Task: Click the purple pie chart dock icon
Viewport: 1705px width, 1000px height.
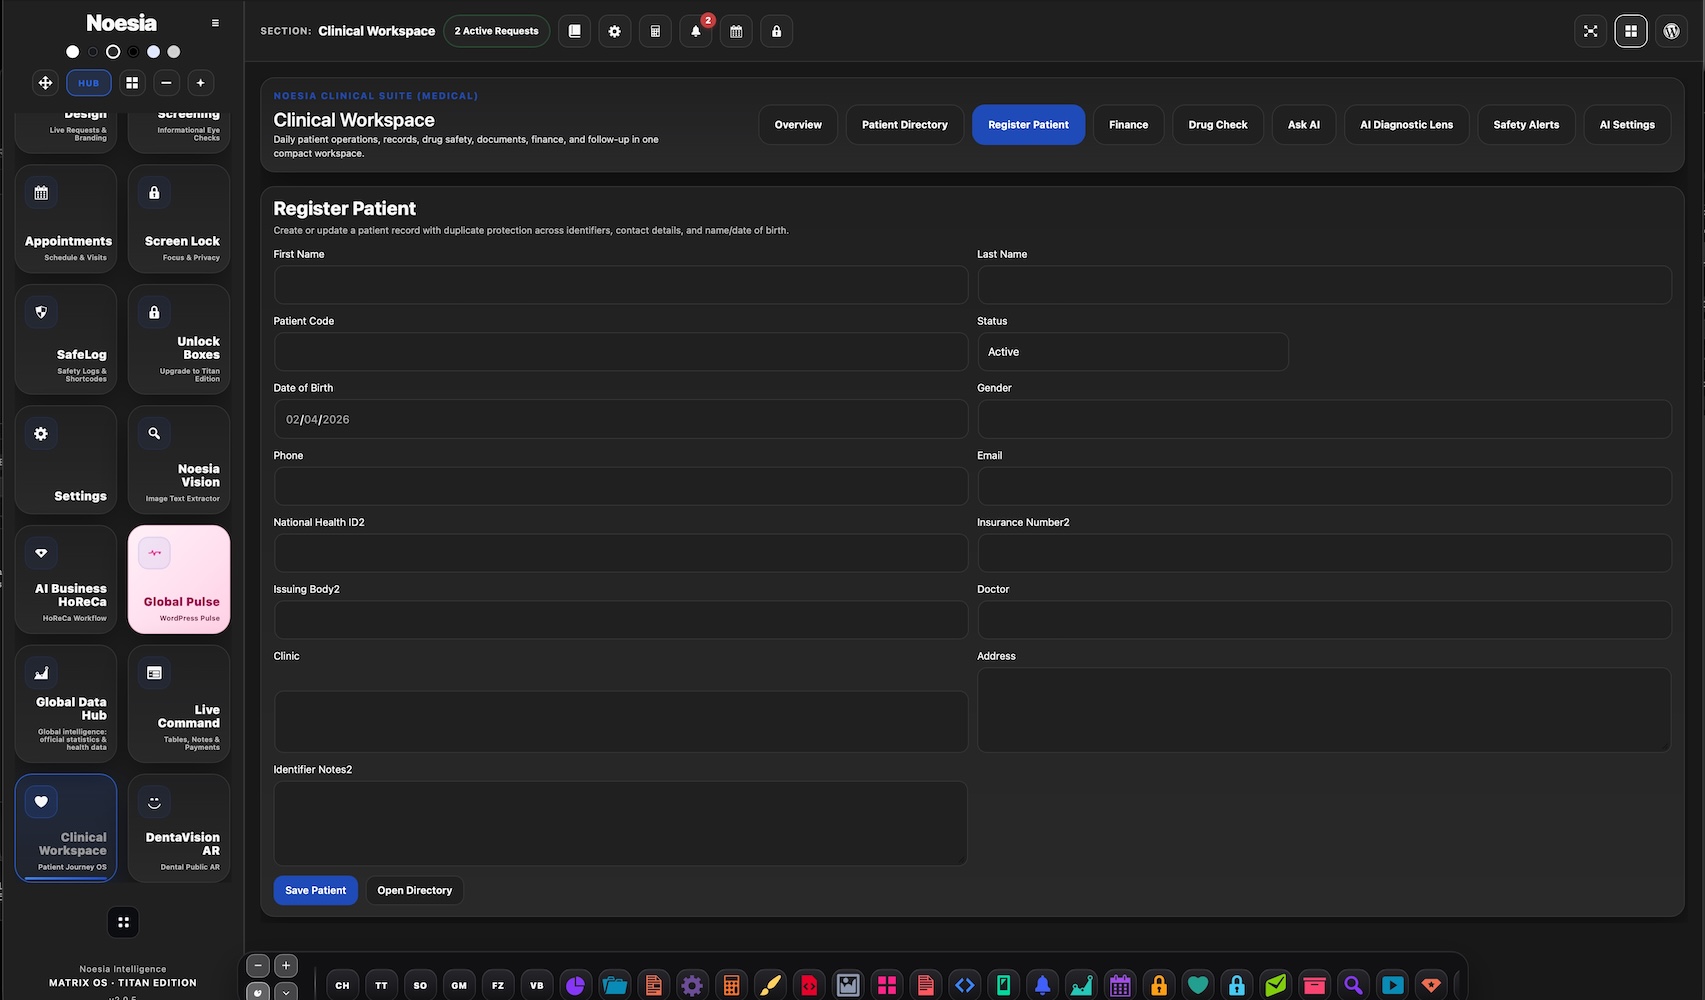Action: click(x=575, y=986)
